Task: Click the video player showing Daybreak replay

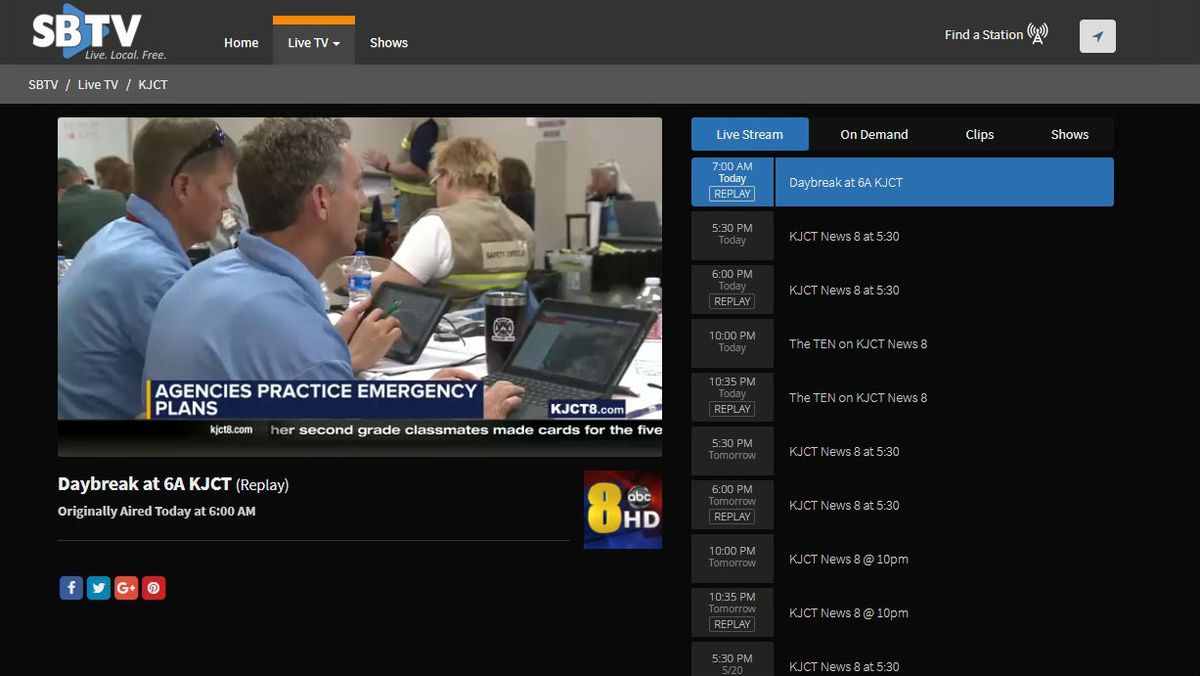Action: point(360,286)
